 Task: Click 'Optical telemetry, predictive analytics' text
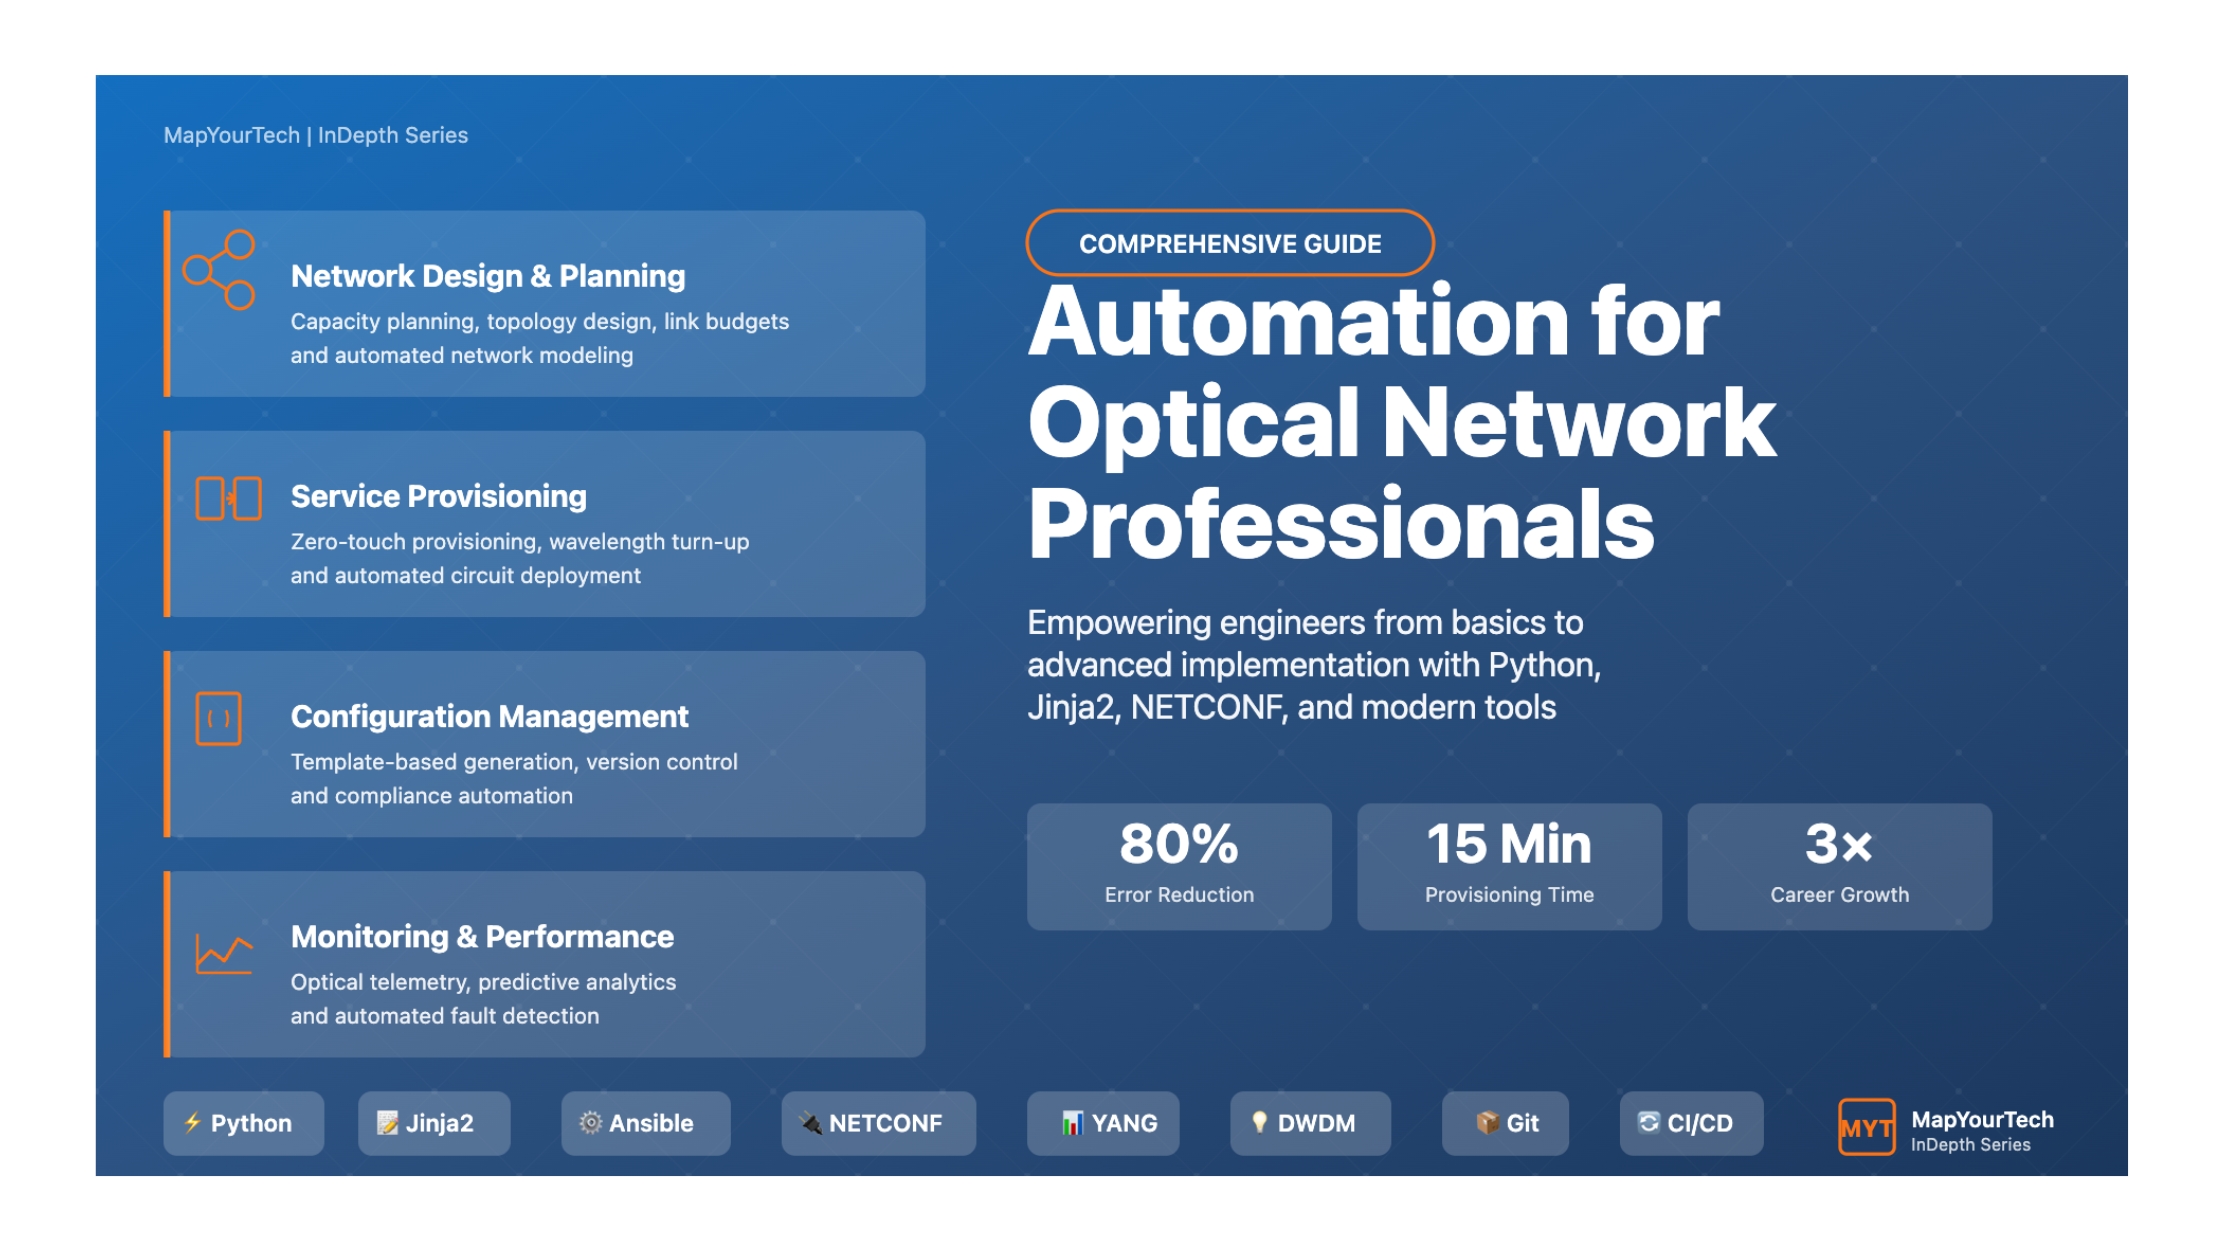coord(483,981)
